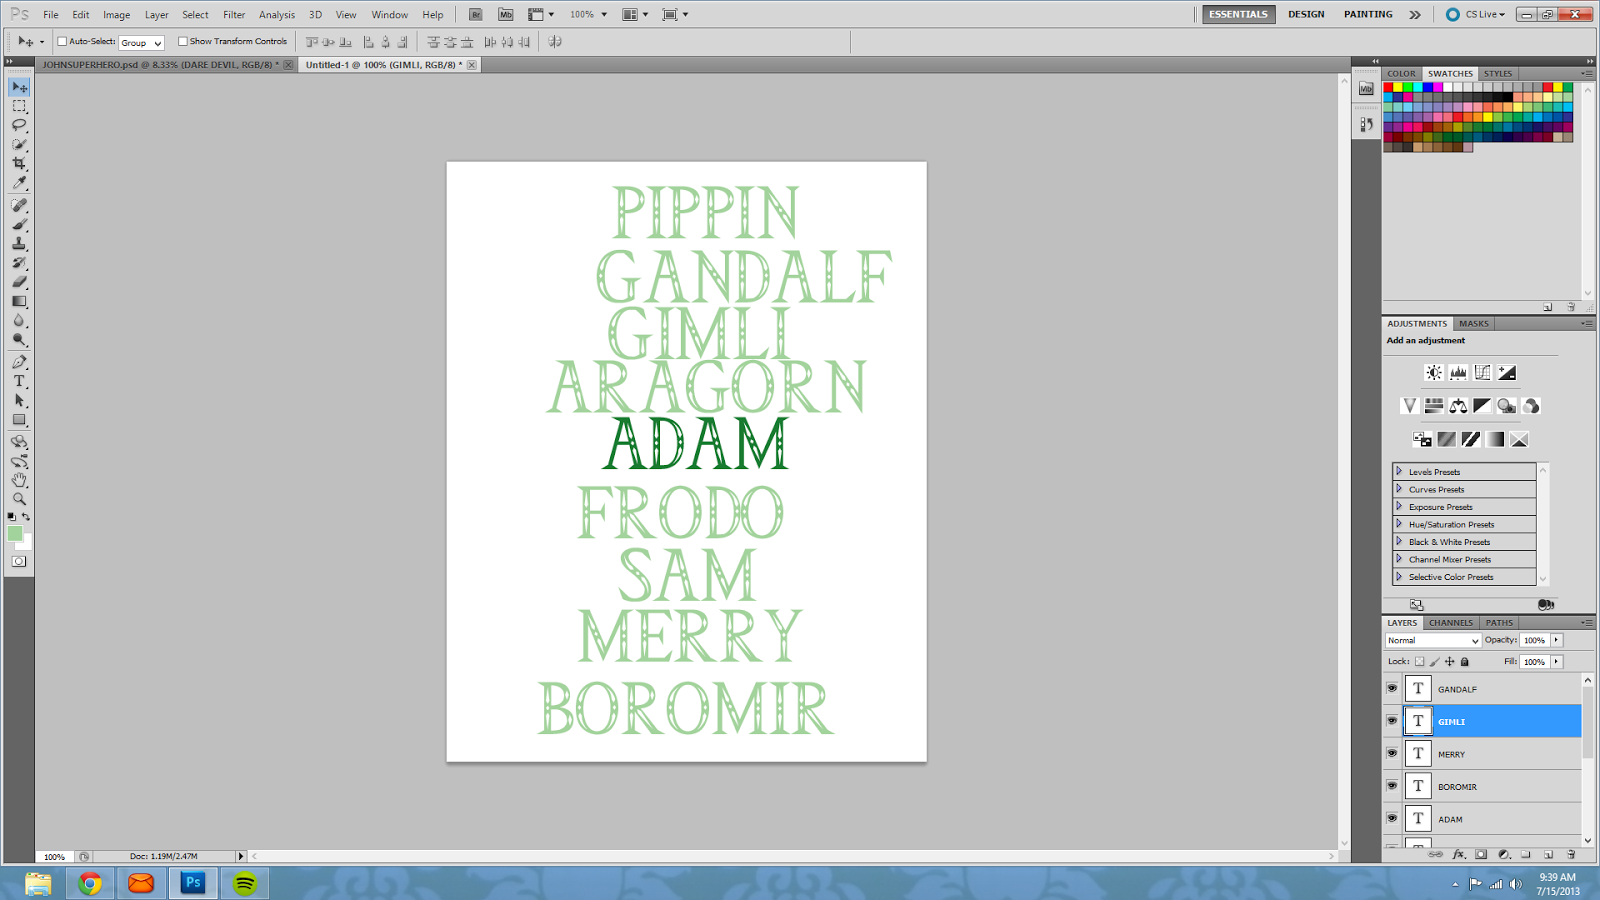The image size is (1600, 900).
Task: Switch to the Design workspace
Action: click(1306, 14)
